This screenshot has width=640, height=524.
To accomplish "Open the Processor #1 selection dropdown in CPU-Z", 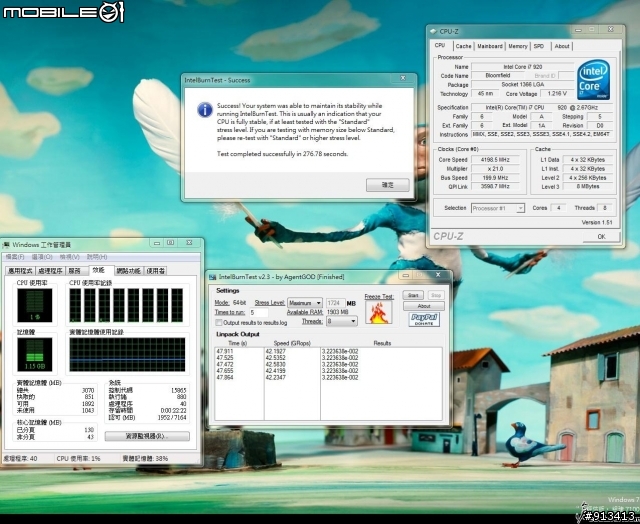I will tap(498, 208).
